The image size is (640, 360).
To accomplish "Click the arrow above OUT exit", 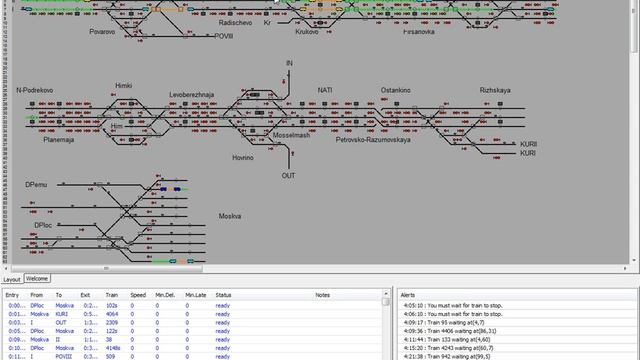I will 293,153.
